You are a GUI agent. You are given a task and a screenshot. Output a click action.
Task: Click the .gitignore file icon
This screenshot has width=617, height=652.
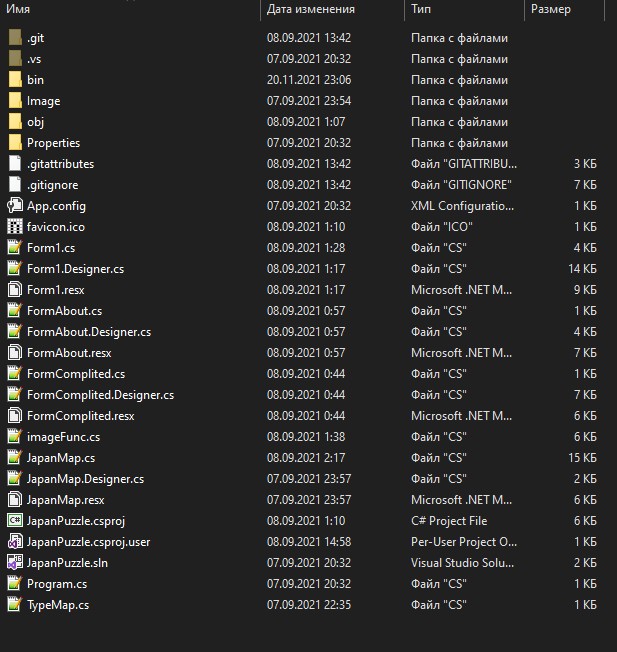pyautogui.click(x=15, y=185)
